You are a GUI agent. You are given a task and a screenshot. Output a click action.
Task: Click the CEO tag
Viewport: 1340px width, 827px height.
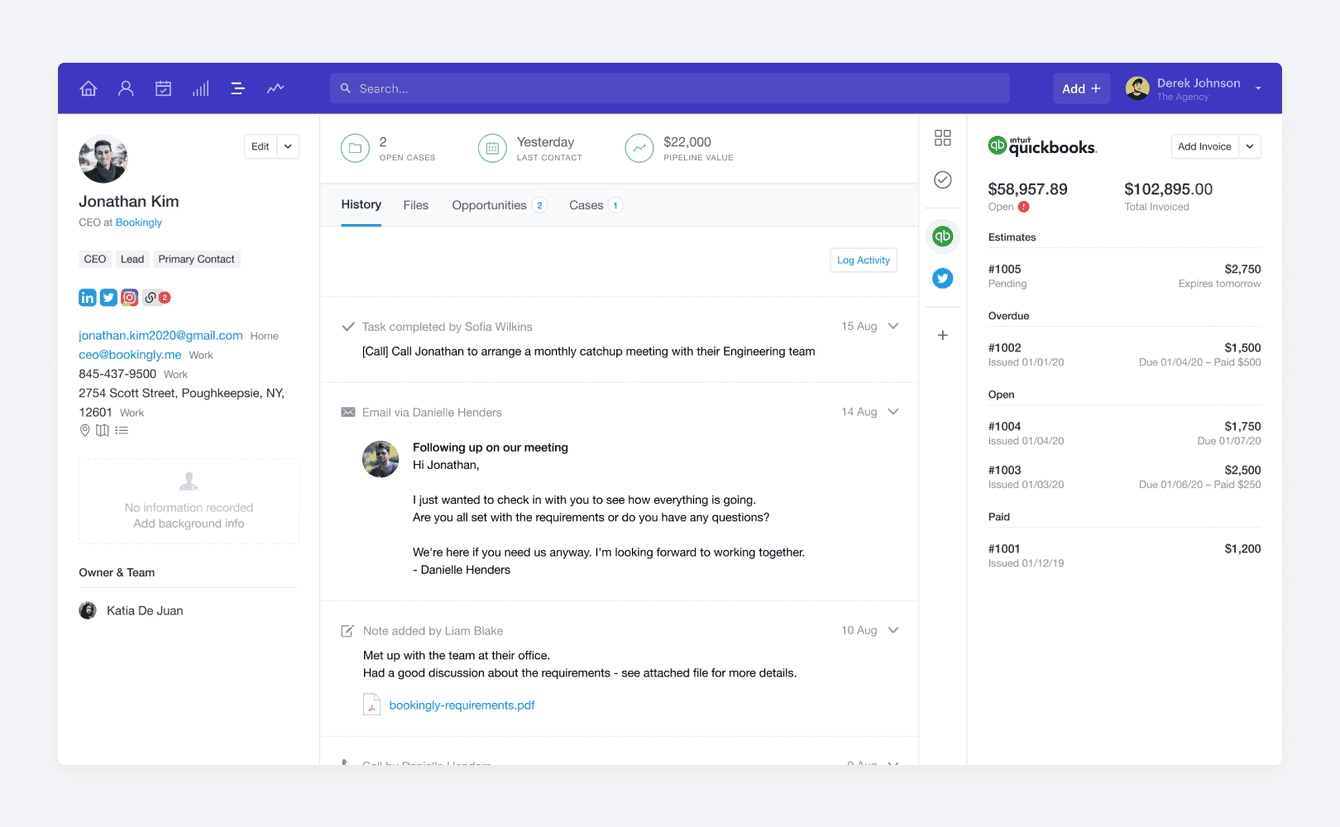coord(95,259)
